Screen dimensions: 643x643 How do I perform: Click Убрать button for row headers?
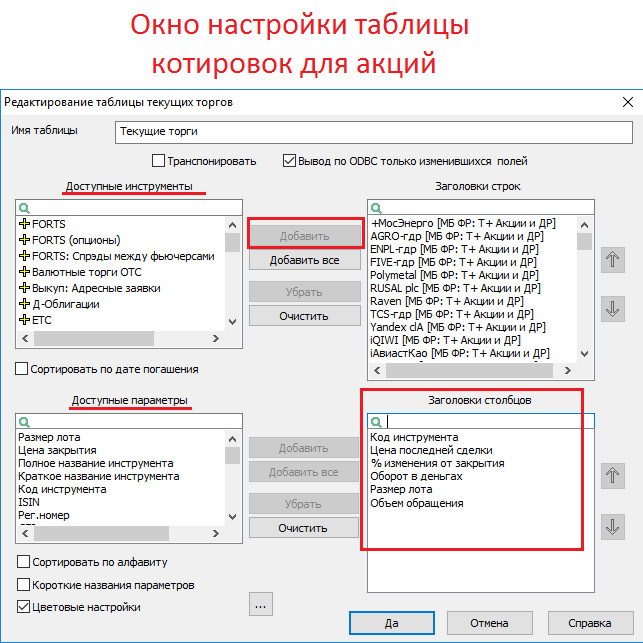point(304,292)
